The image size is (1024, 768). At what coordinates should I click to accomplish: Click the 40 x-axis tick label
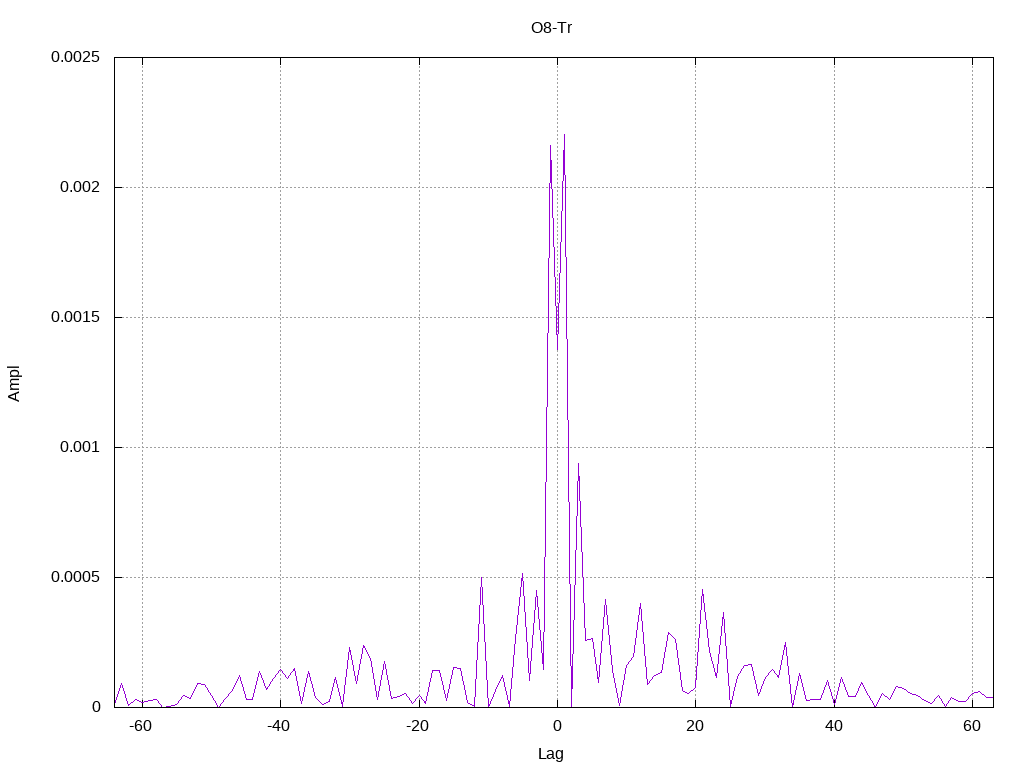[833, 726]
